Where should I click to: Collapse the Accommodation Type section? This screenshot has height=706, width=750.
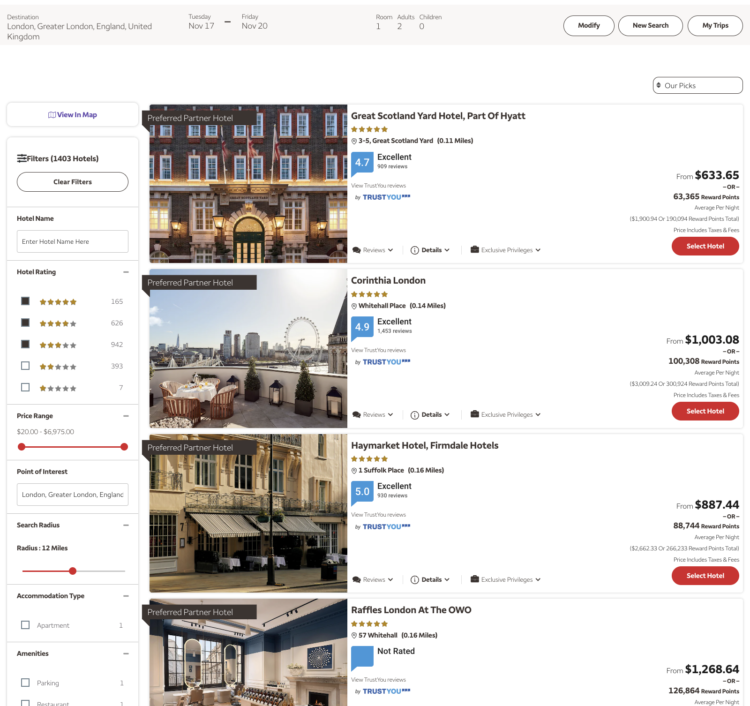(x=126, y=596)
